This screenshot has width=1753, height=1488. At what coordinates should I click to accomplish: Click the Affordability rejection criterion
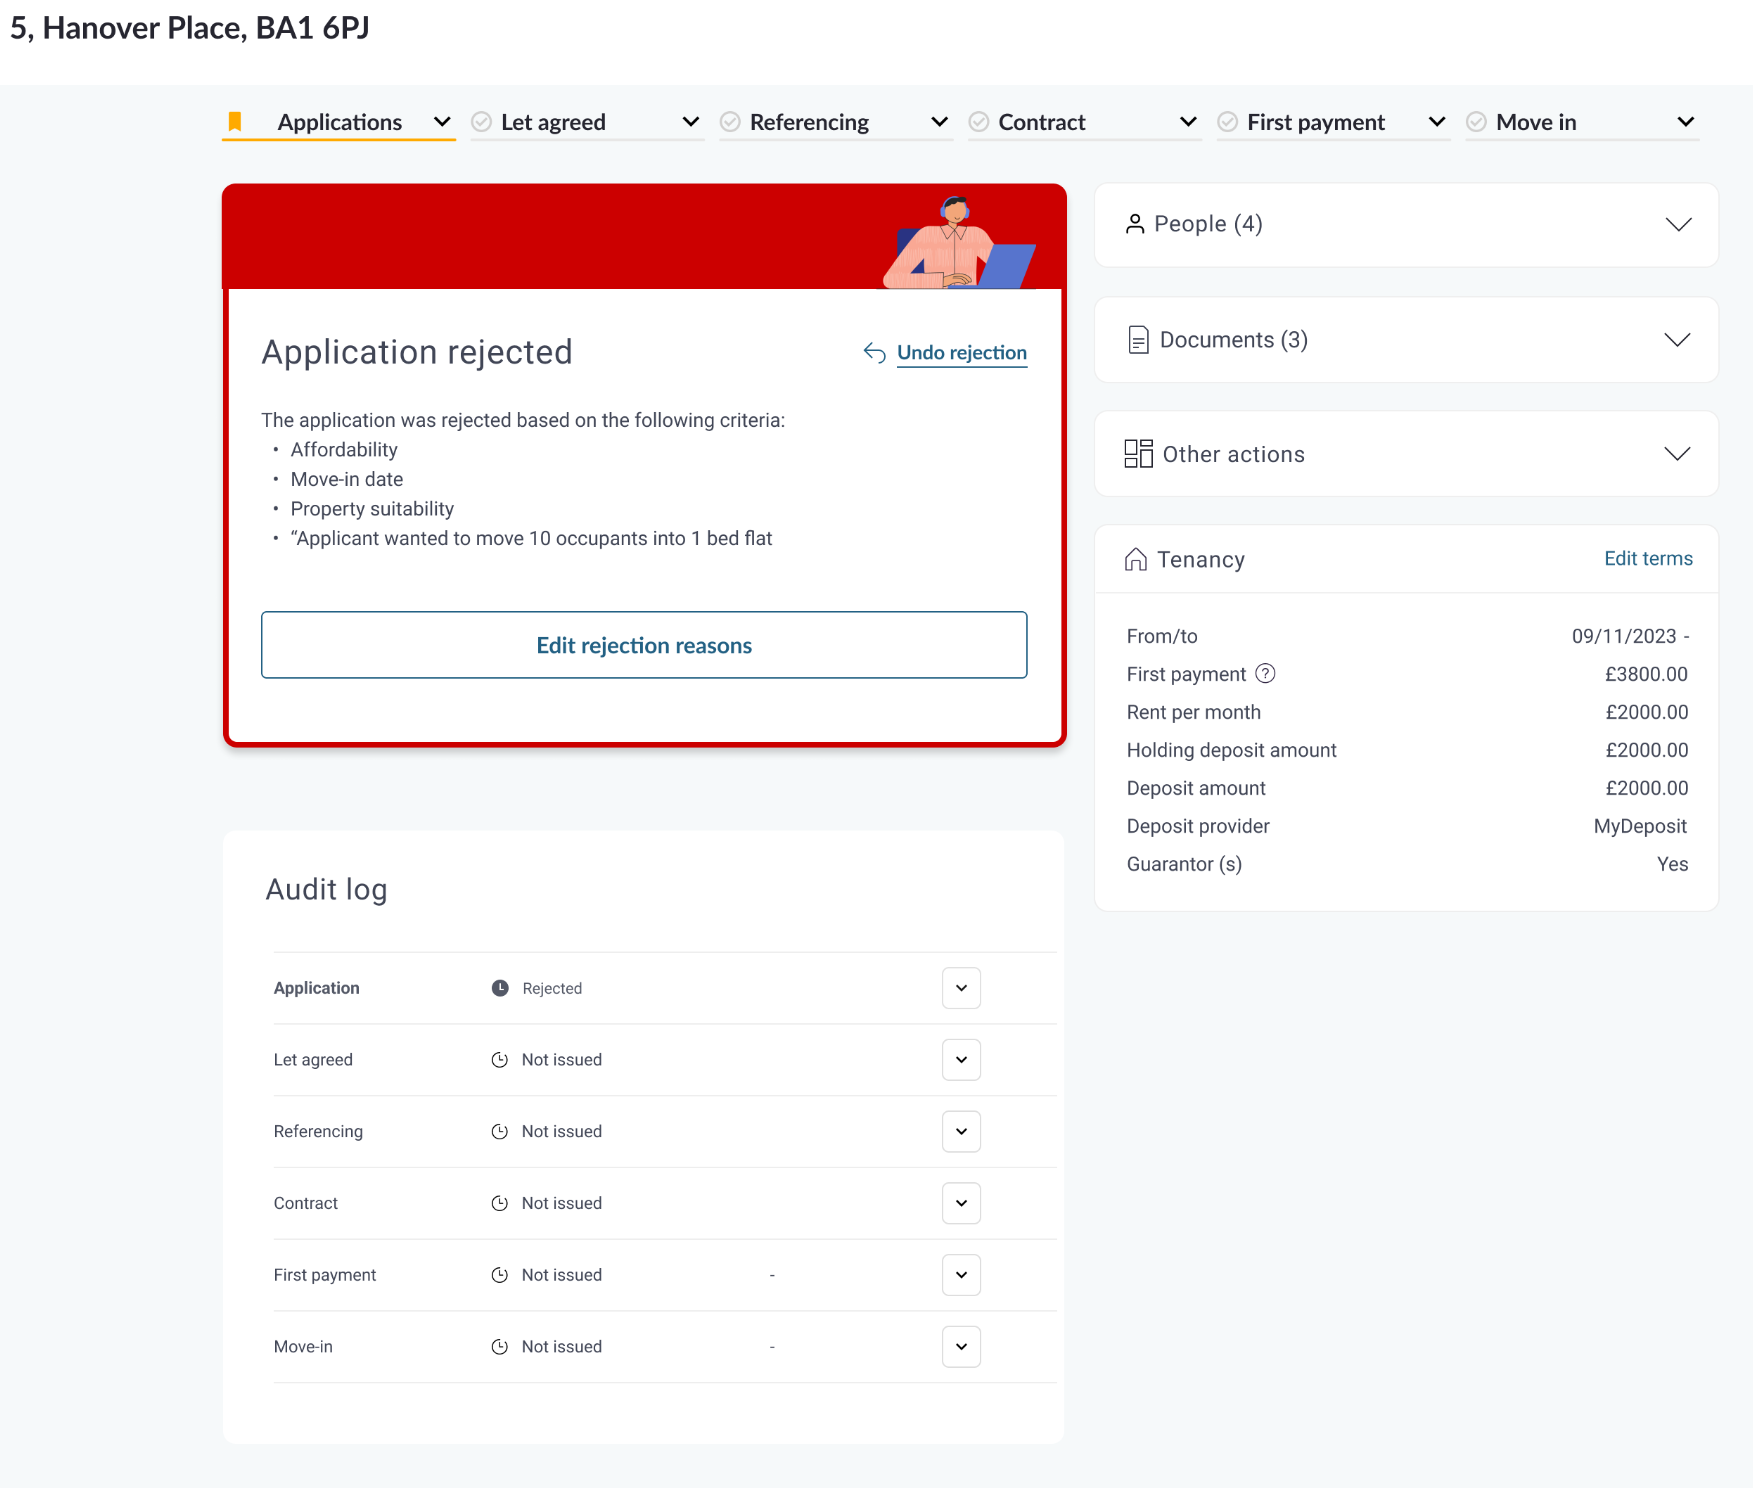point(344,450)
